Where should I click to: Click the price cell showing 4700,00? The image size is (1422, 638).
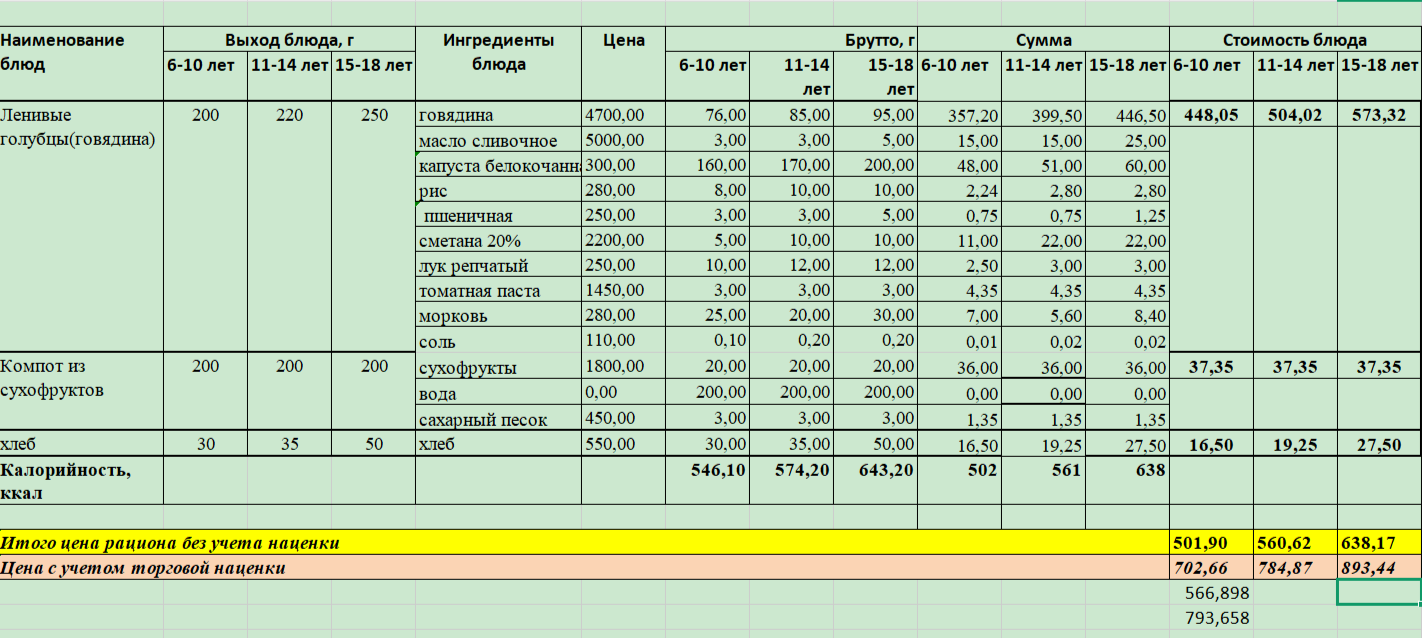click(622, 115)
